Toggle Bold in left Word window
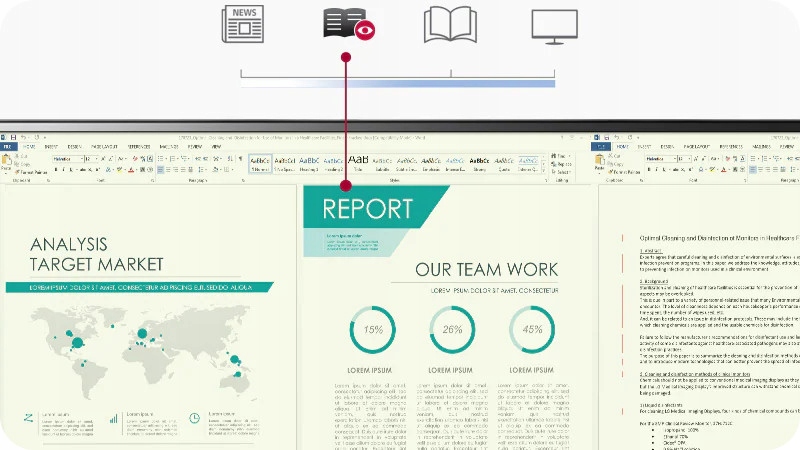The width and height of the screenshot is (800, 450). tap(56, 170)
